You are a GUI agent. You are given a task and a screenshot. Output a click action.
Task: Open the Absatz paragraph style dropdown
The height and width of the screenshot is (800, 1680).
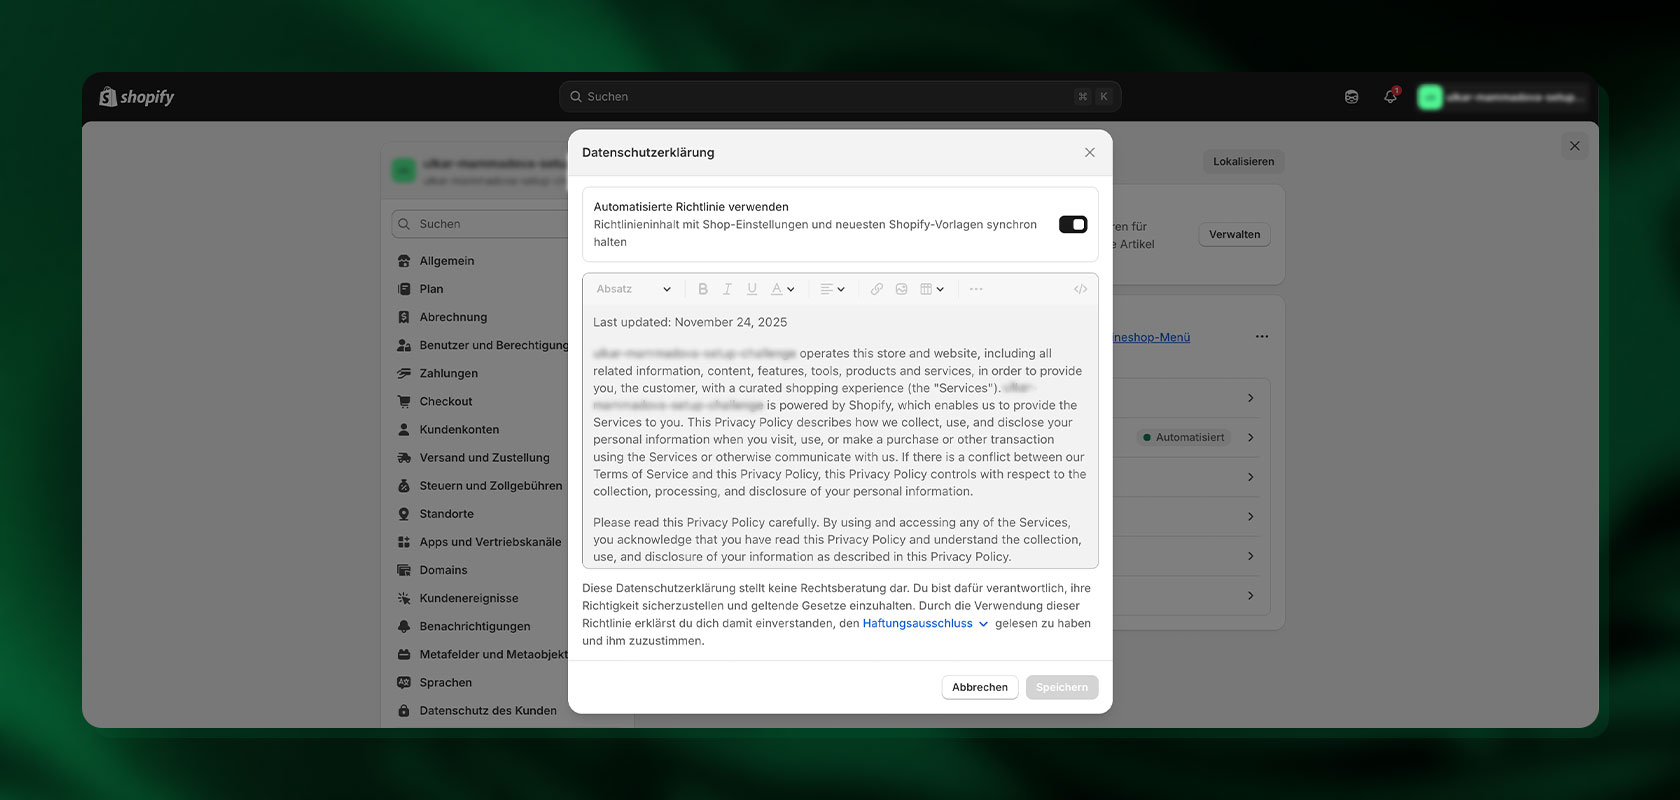(633, 289)
